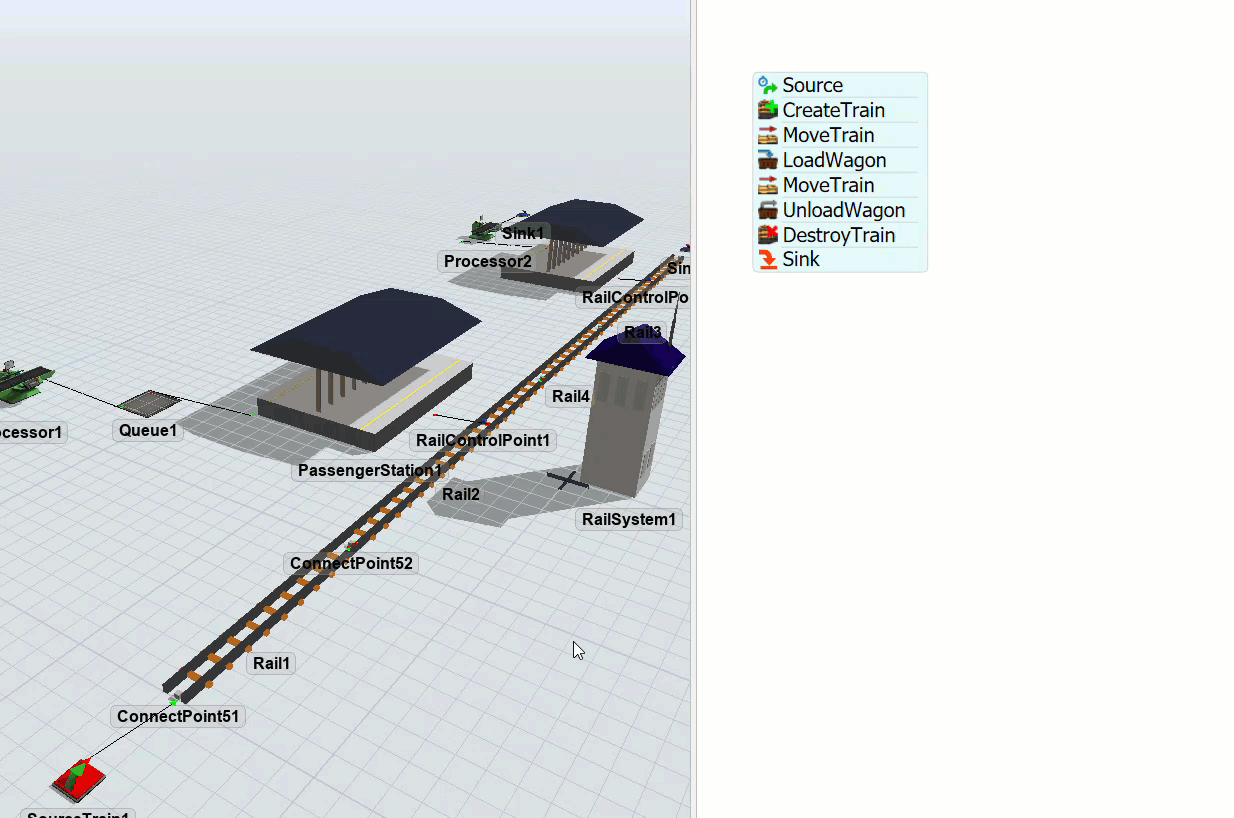Click the LoadWagon activity icon

[767, 160]
